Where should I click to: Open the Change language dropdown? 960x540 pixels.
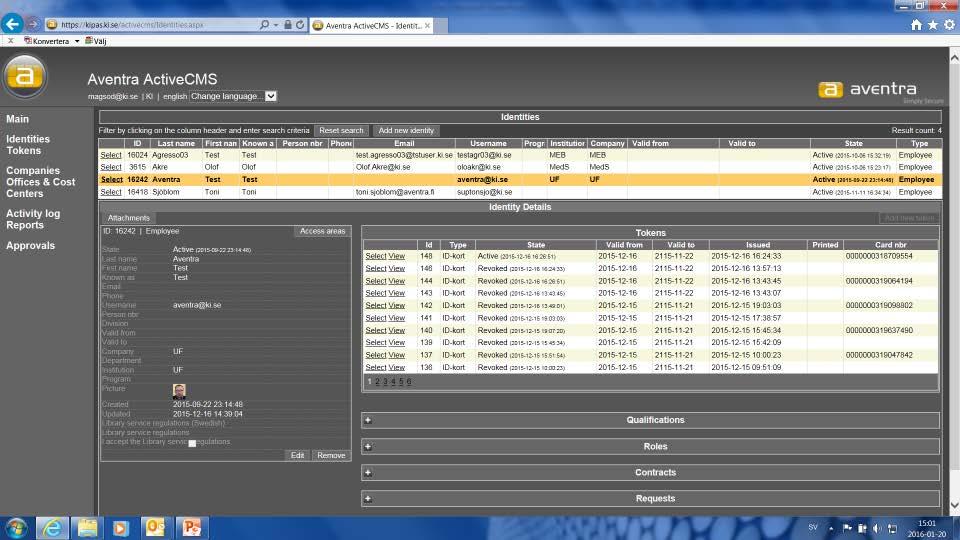(233, 96)
